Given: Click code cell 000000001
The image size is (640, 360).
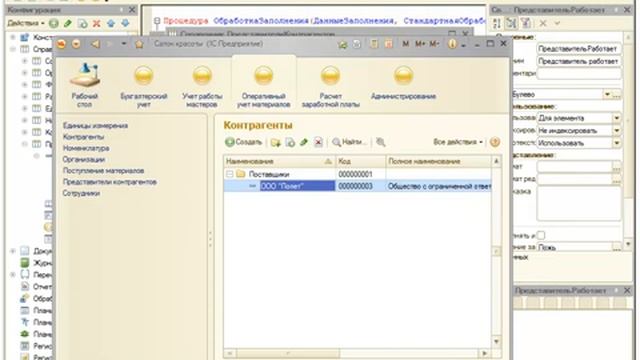Looking at the screenshot, I should pyautogui.click(x=360, y=174).
